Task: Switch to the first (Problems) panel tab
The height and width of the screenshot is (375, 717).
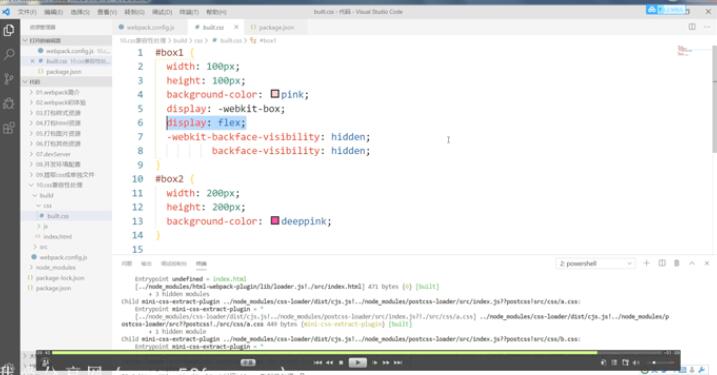Action: tap(127, 263)
